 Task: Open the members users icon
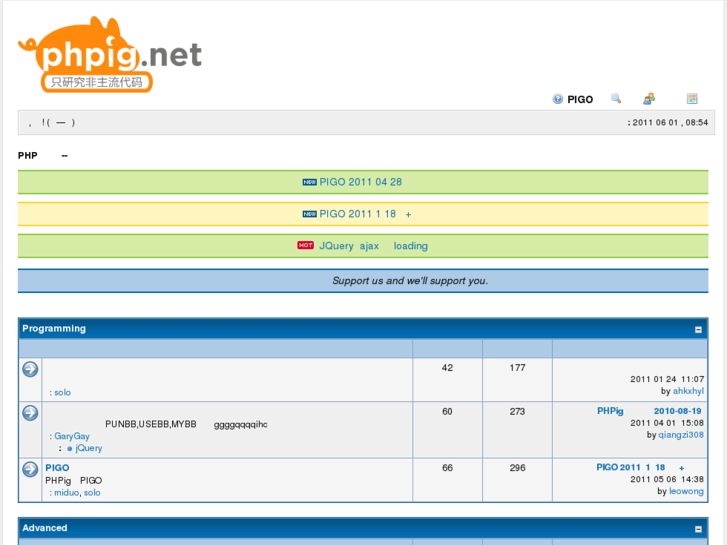tap(649, 98)
